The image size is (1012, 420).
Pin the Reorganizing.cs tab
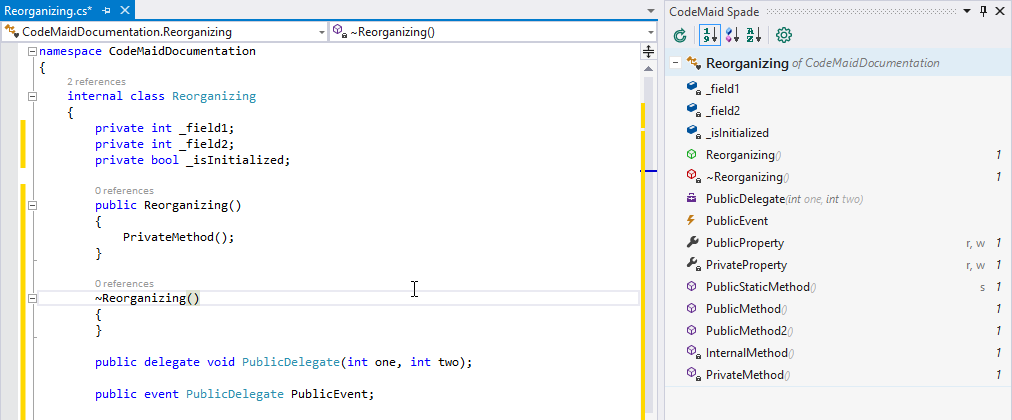107,10
